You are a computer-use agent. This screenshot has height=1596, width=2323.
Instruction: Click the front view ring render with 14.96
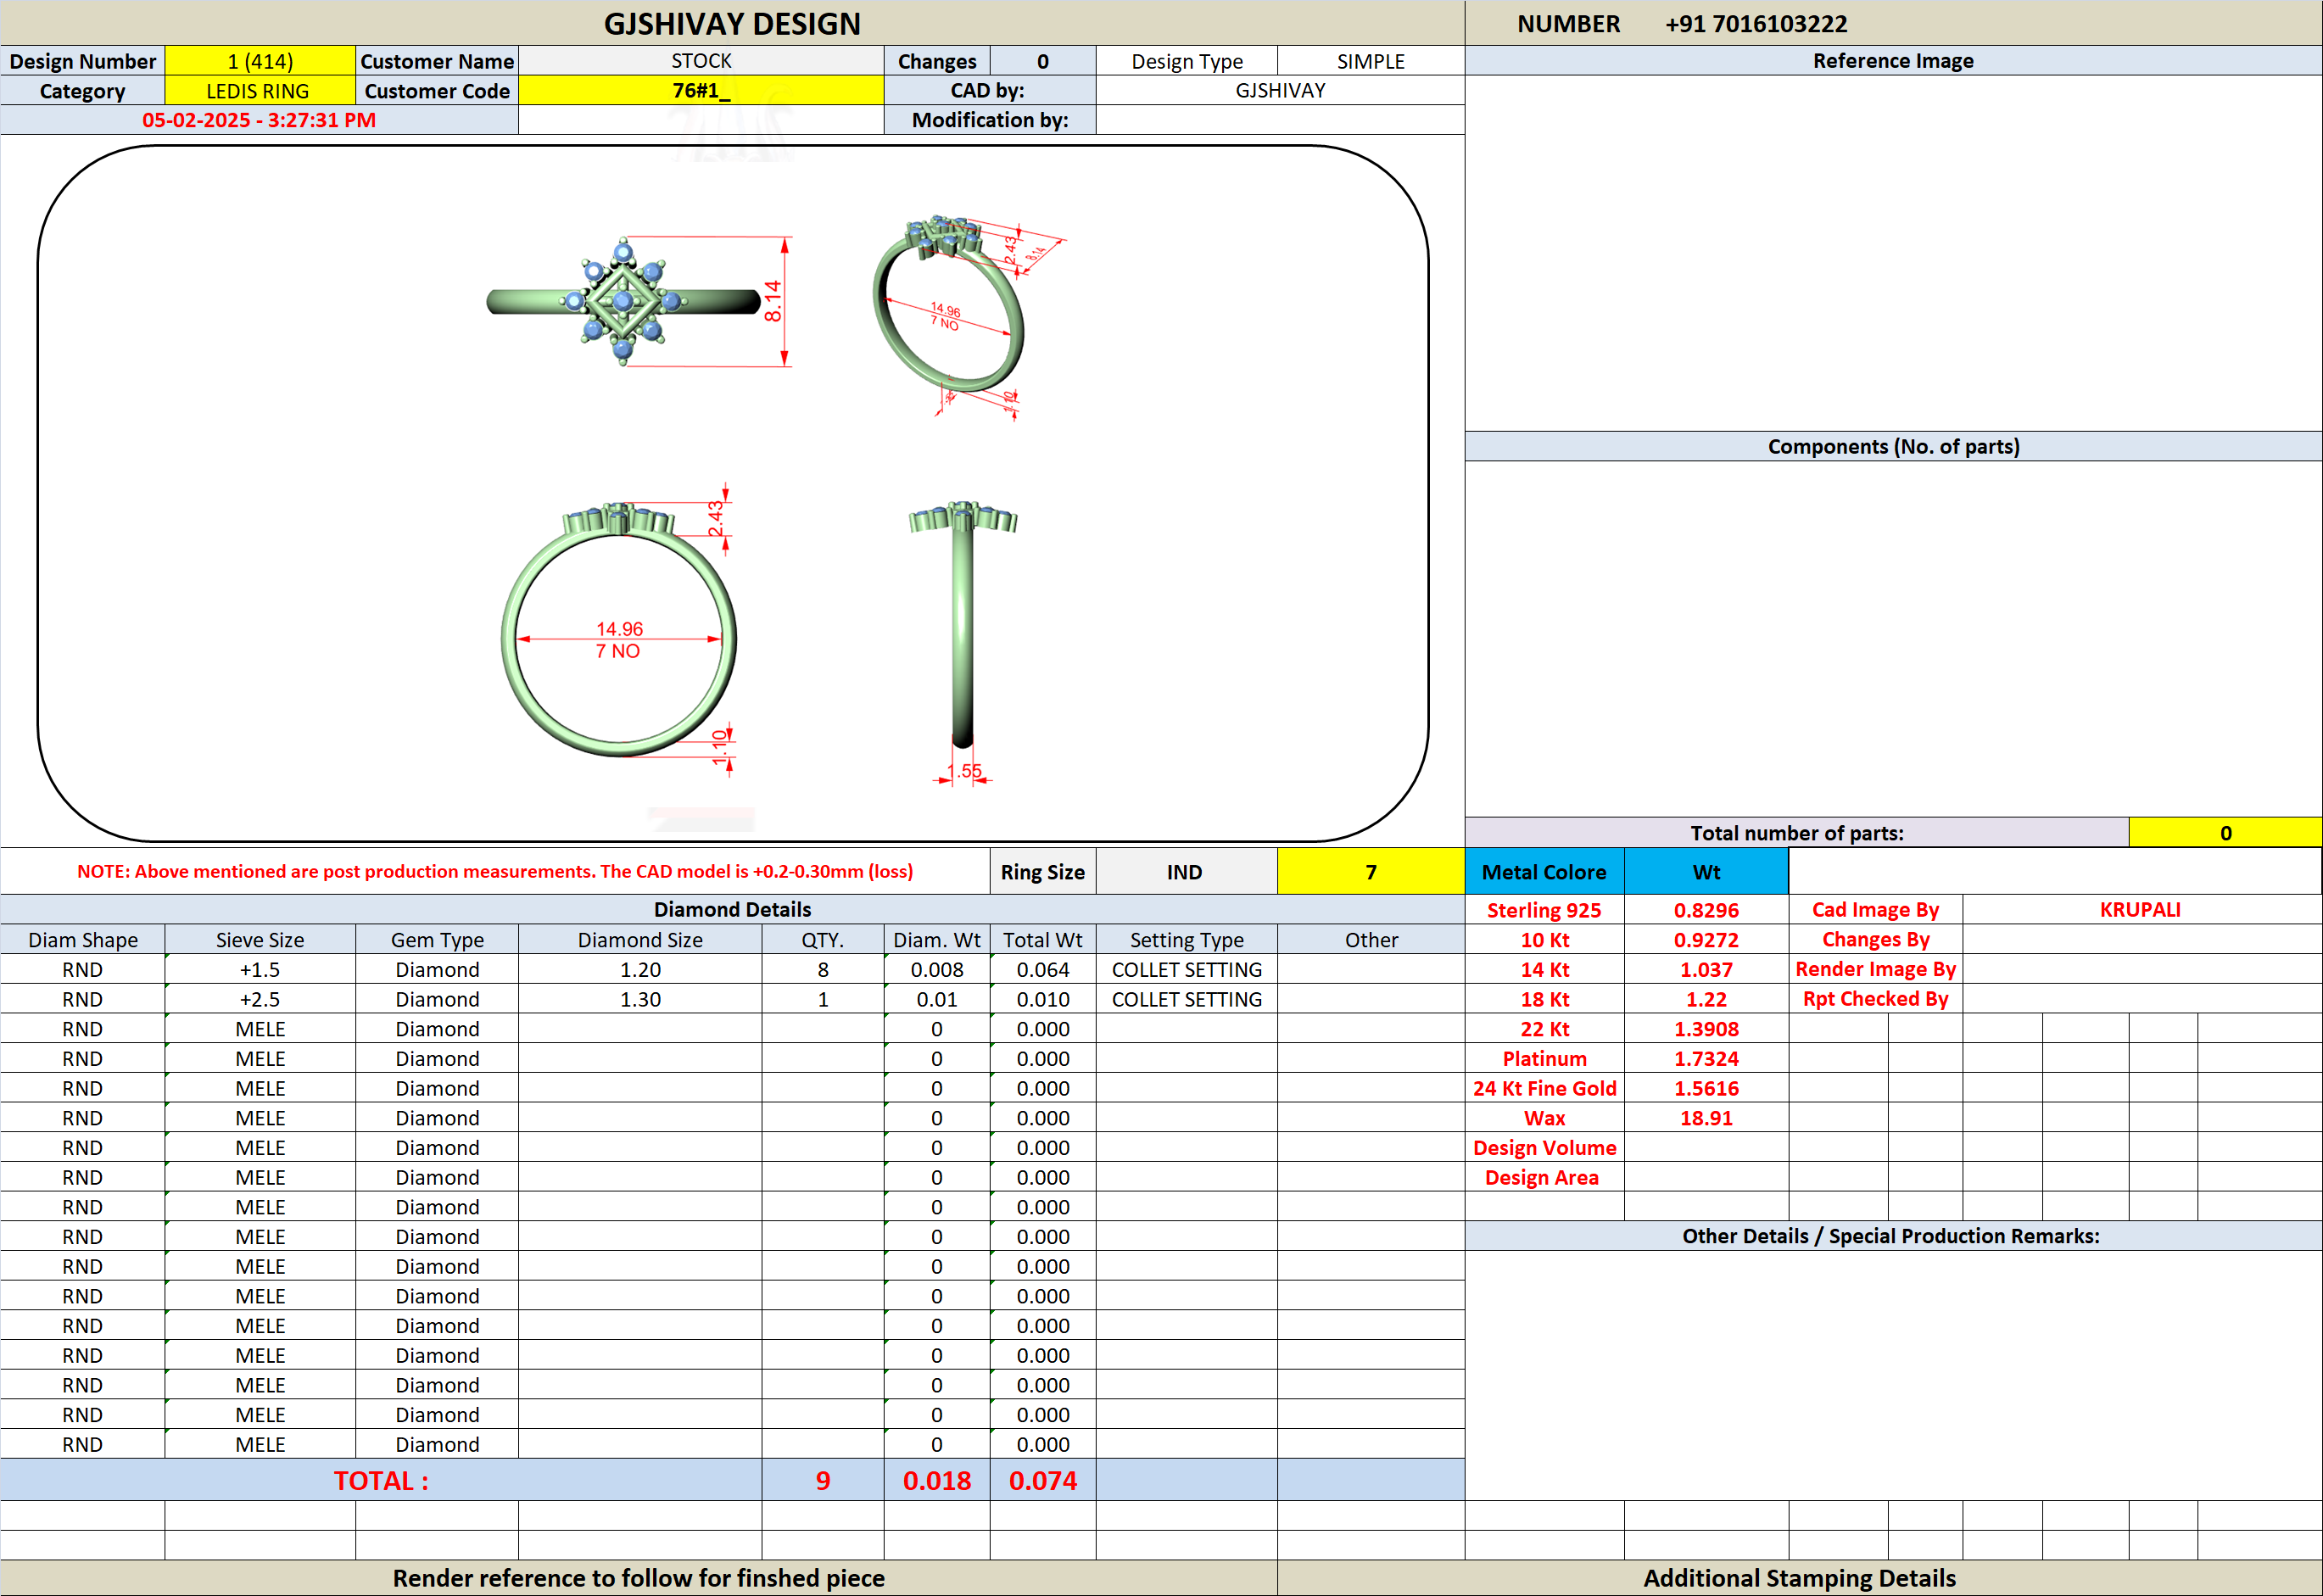click(x=620, y=630)
